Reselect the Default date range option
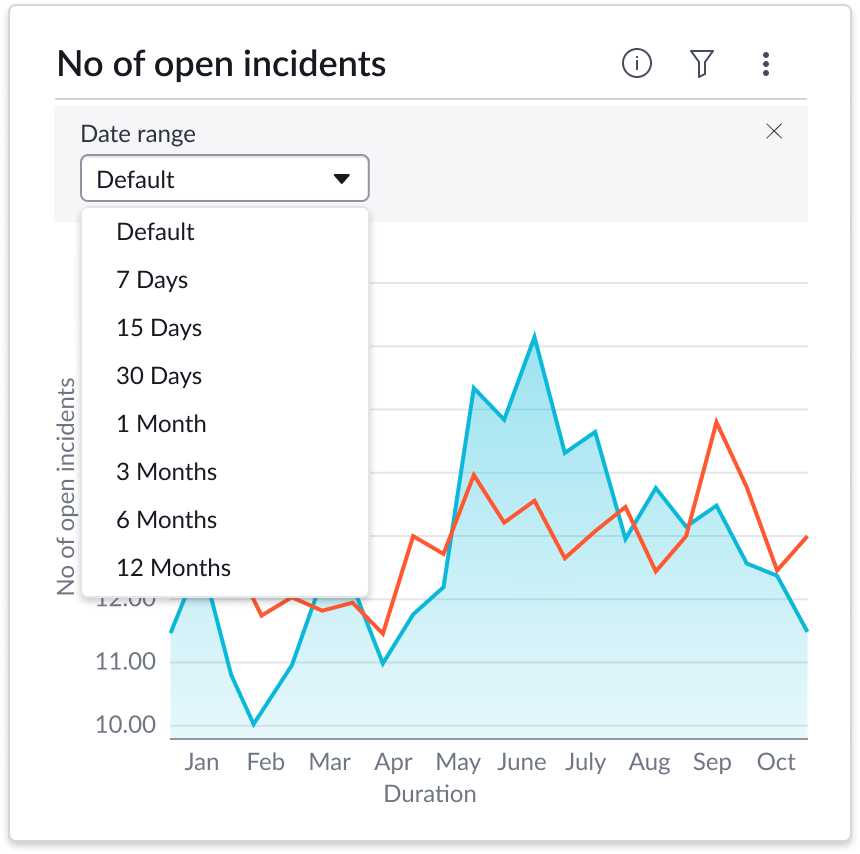This screenshot has height=854, width=860. click(155, 232)
